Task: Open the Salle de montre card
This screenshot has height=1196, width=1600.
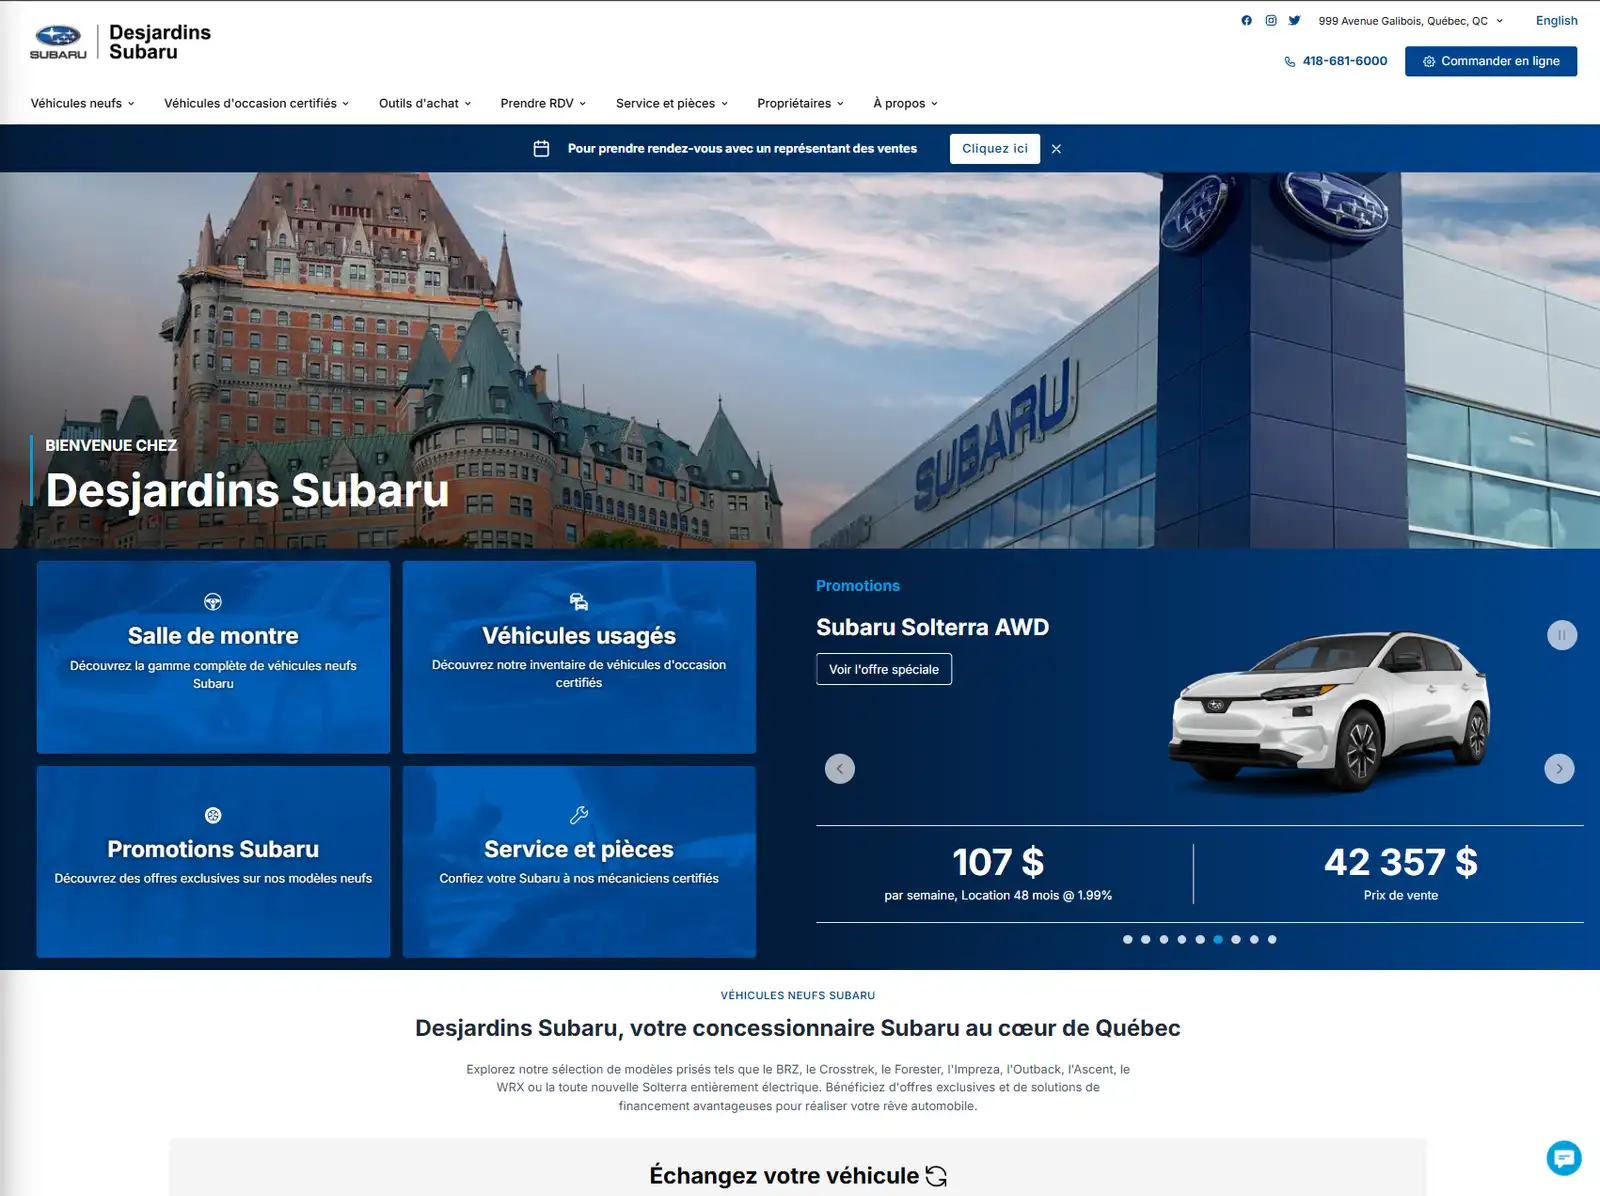Action: 213,657
